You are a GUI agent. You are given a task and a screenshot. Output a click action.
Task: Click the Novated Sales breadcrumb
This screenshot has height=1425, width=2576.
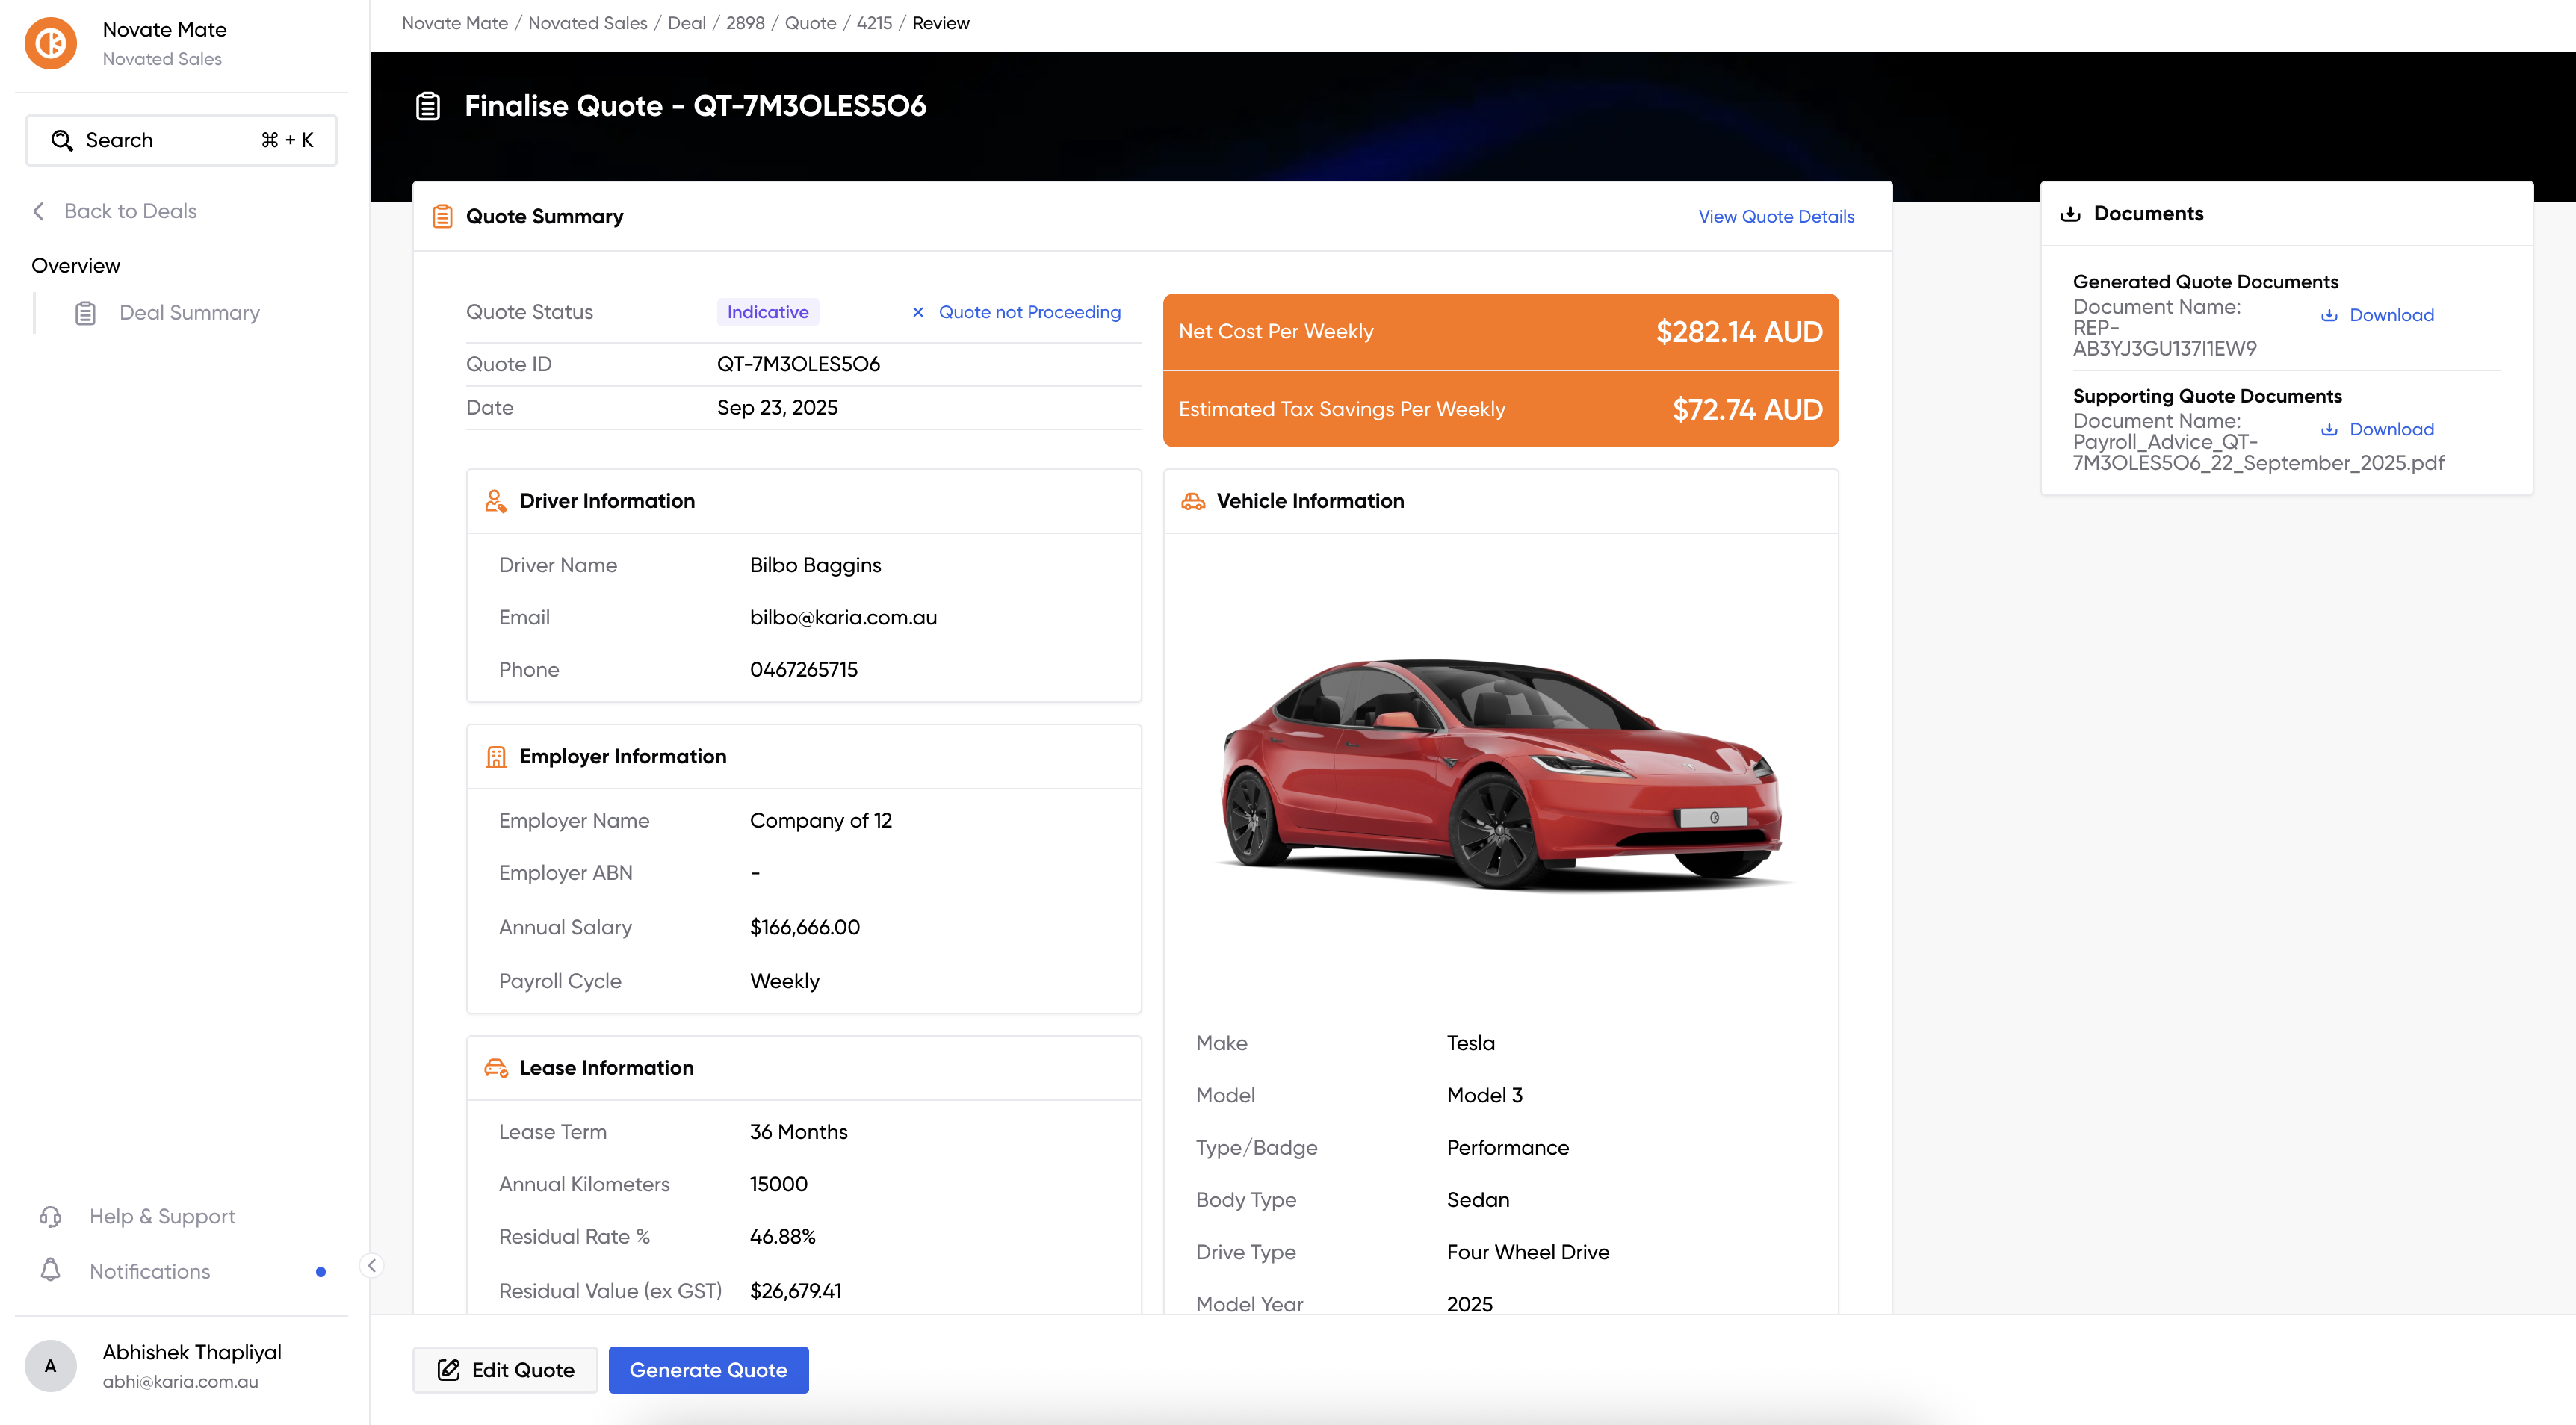pyautogui.click(x=587, y=23)
